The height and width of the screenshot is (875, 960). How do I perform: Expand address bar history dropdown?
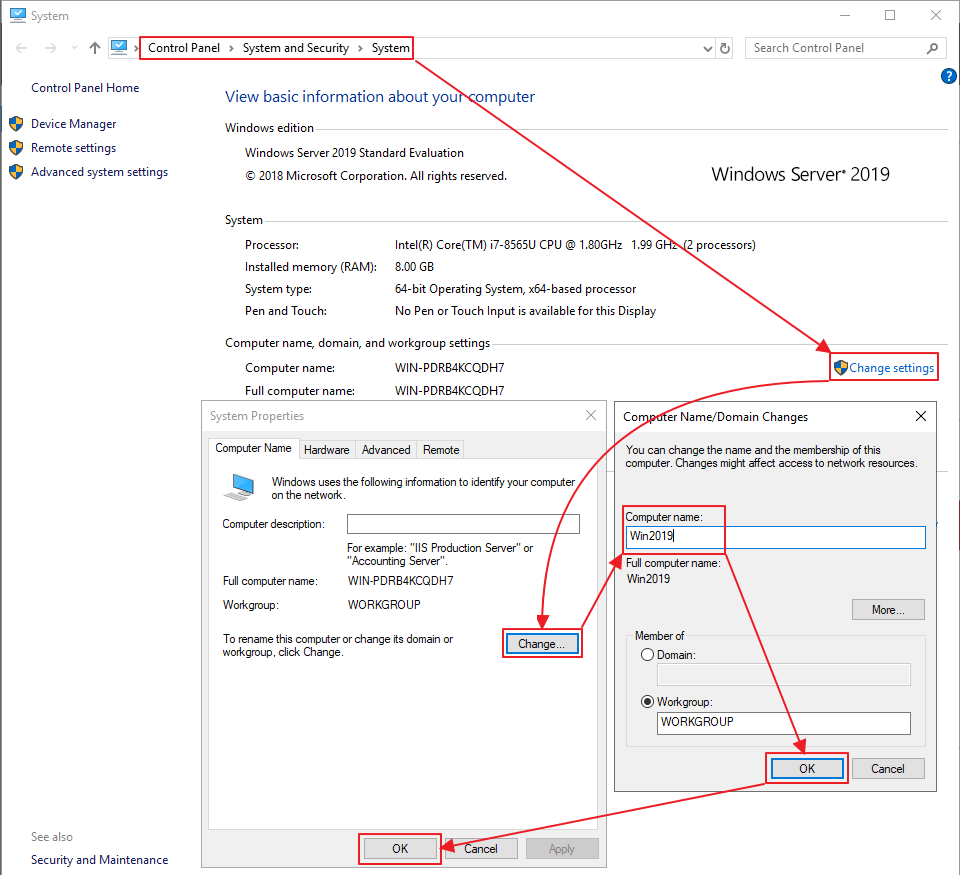pos(707,48)
